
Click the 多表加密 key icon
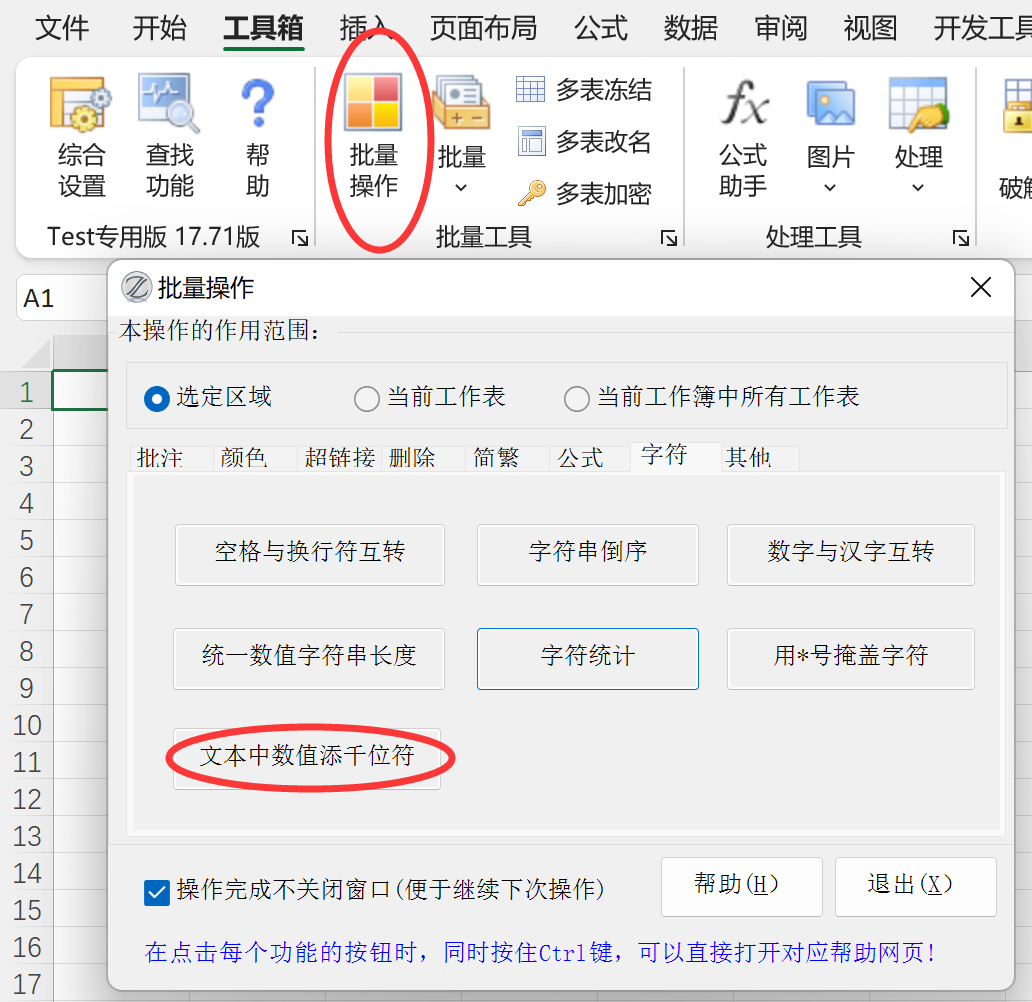(531, 193)
